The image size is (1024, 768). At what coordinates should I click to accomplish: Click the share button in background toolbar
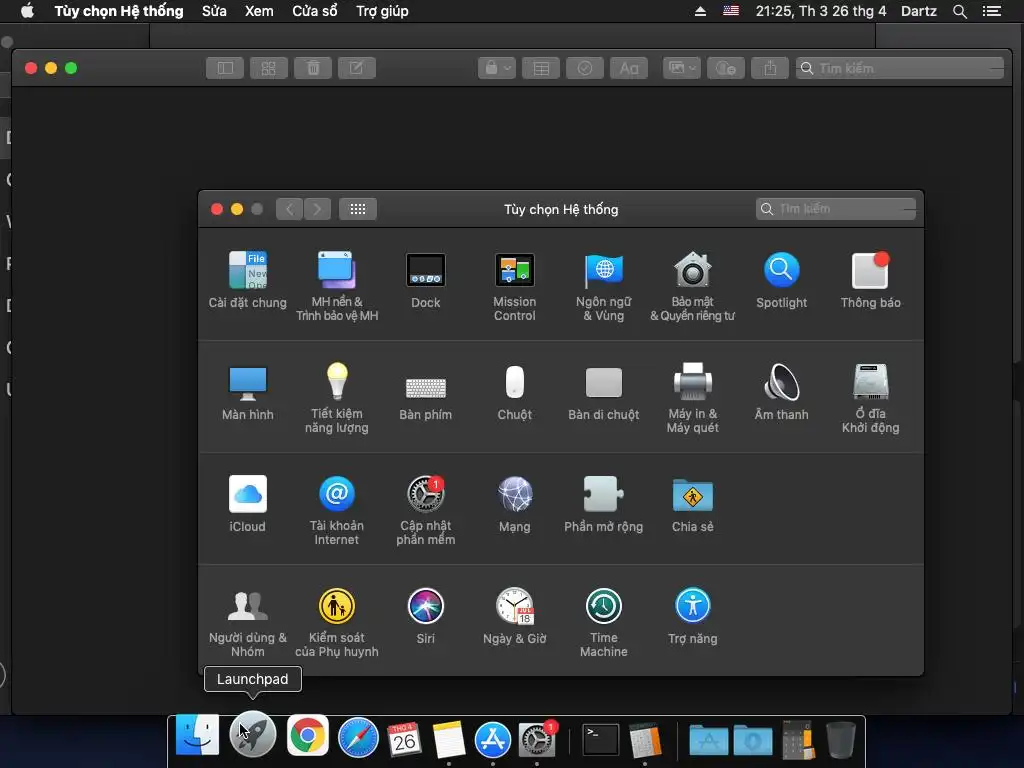tap(770, 68)
